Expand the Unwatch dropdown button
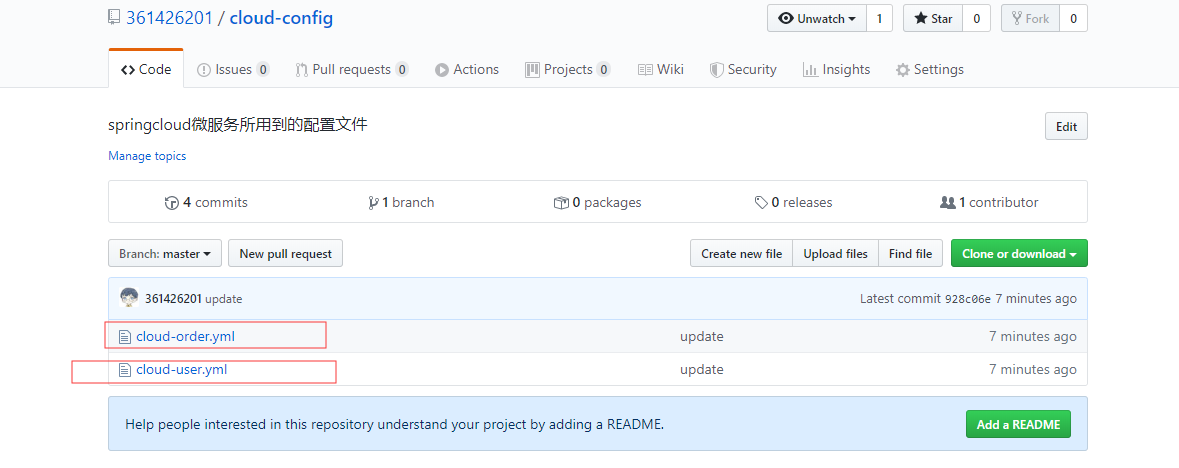Image resolution: width=1179 pixels, height=468 pixels. click(x=817, y=19)
